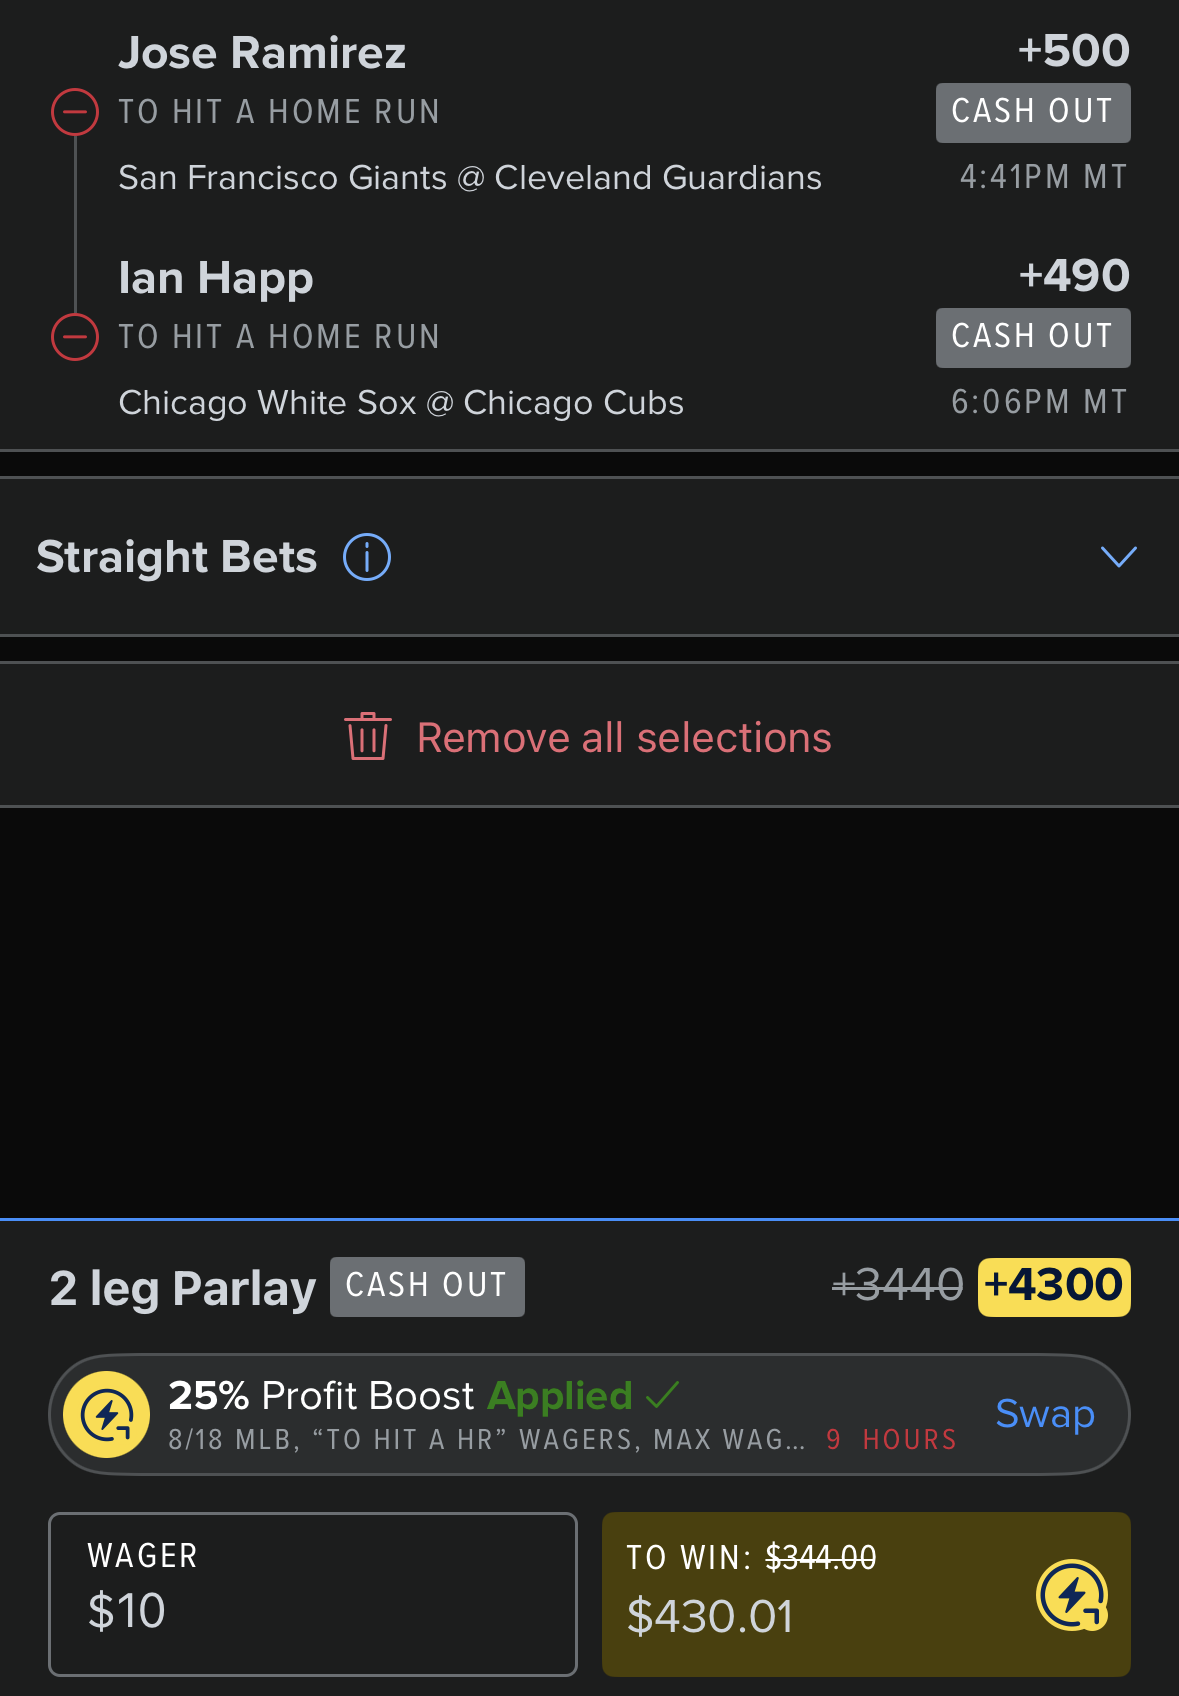Remove Ian Happ selection with minus icon
The width and height of the screenshot is (1179, 1696).
[x=75, y=337]
